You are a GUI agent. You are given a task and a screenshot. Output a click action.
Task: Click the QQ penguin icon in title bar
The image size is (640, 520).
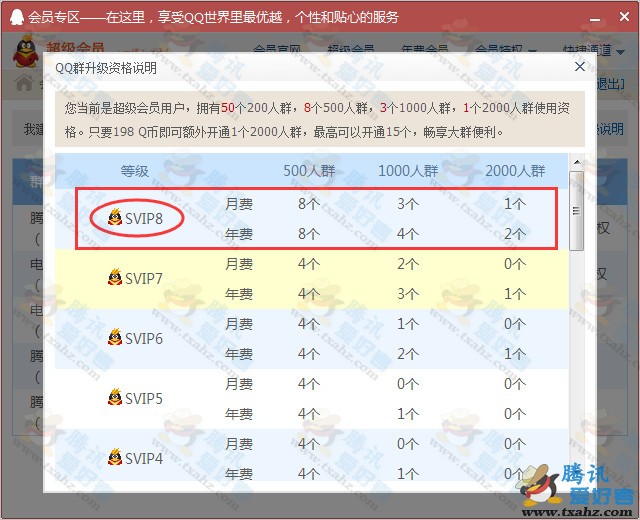click(x=17, y=17)
